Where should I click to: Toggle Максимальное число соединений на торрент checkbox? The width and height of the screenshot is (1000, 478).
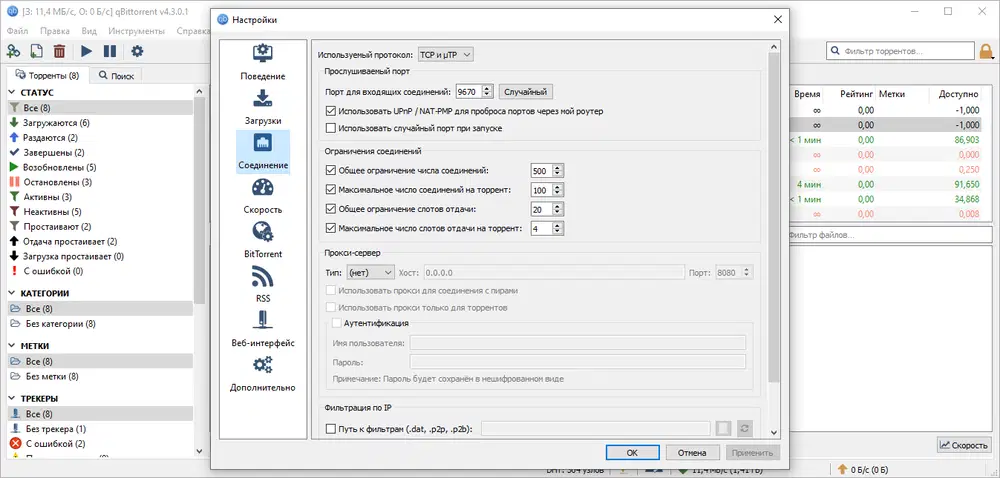[330, 189]
